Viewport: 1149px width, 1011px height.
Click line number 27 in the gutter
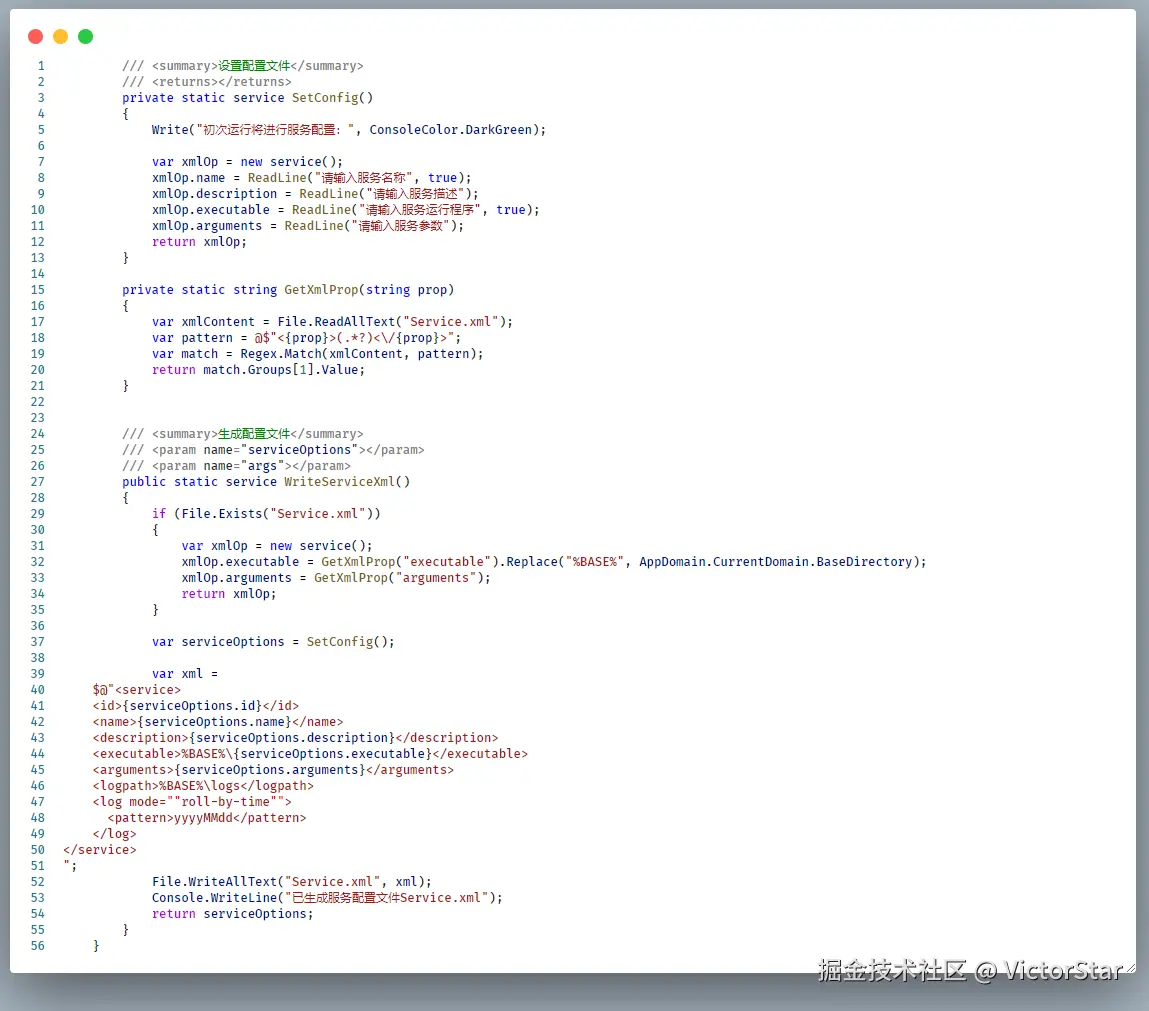tap(37, 483)
